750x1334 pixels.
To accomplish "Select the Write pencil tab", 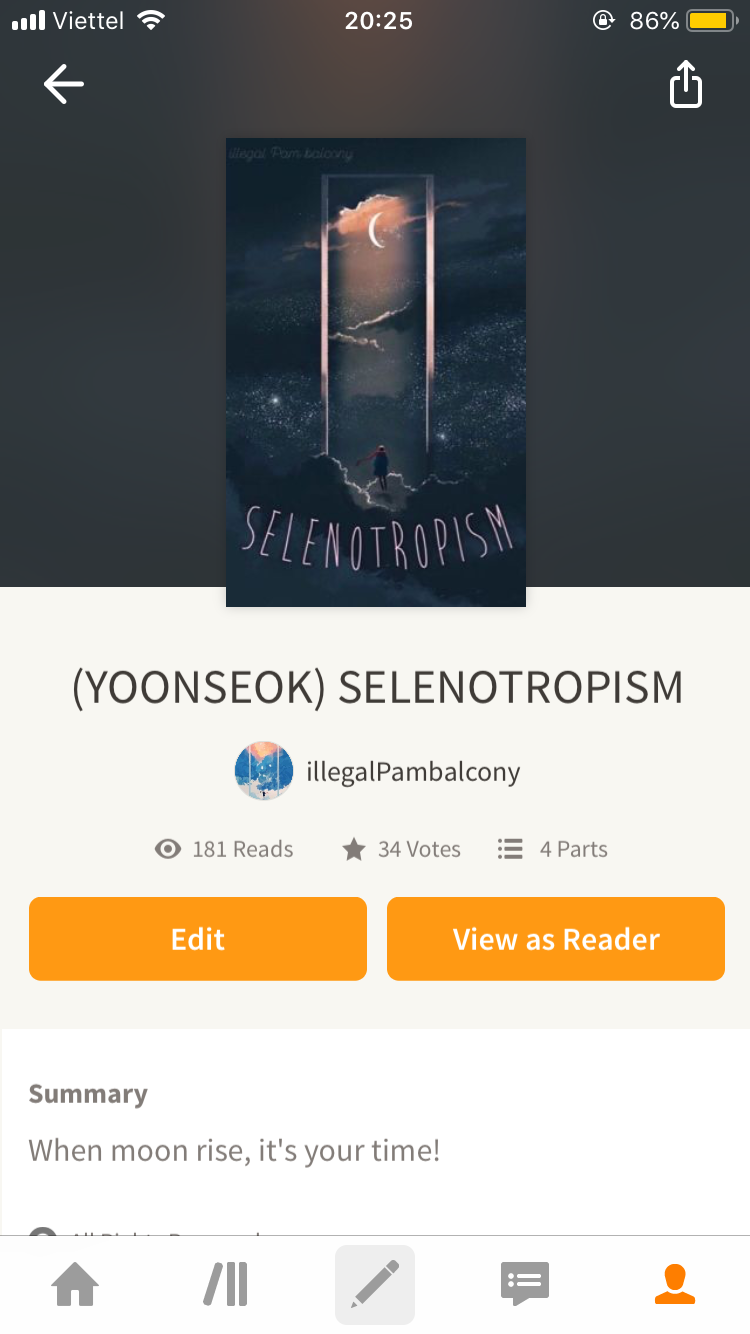I will tap(375, 1284).
